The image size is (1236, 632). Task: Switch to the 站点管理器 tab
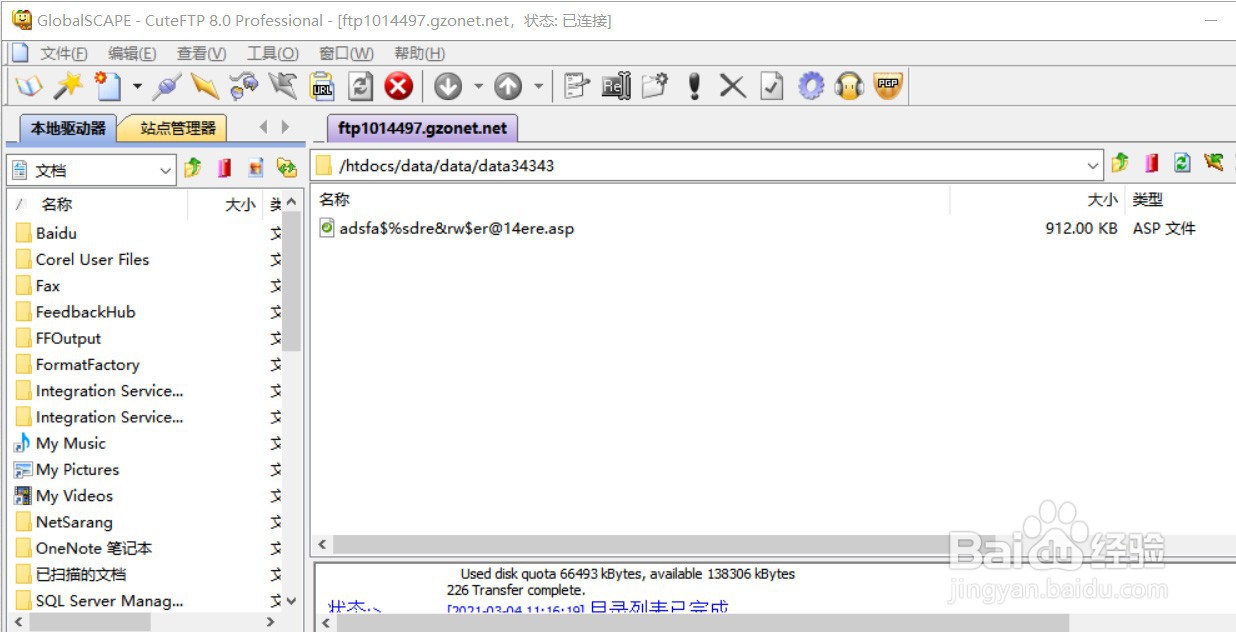pos(176,128)
